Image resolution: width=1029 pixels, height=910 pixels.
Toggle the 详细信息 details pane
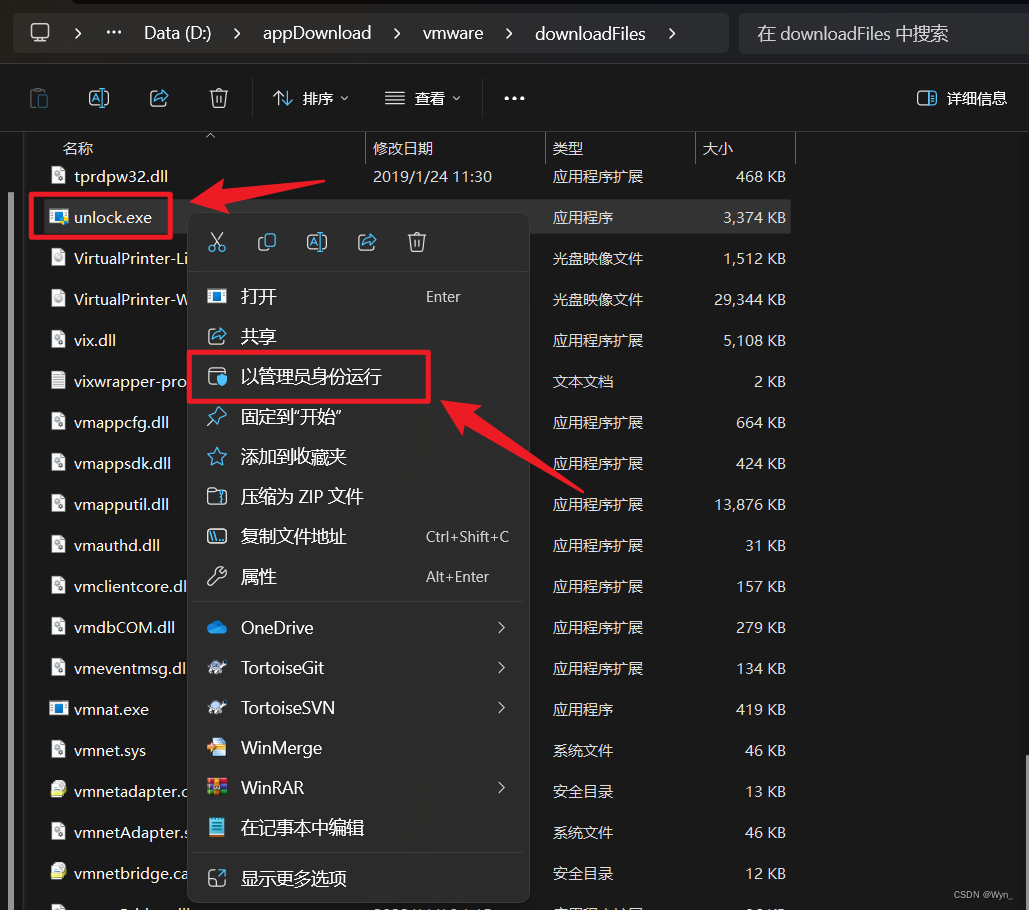[961, 98]
